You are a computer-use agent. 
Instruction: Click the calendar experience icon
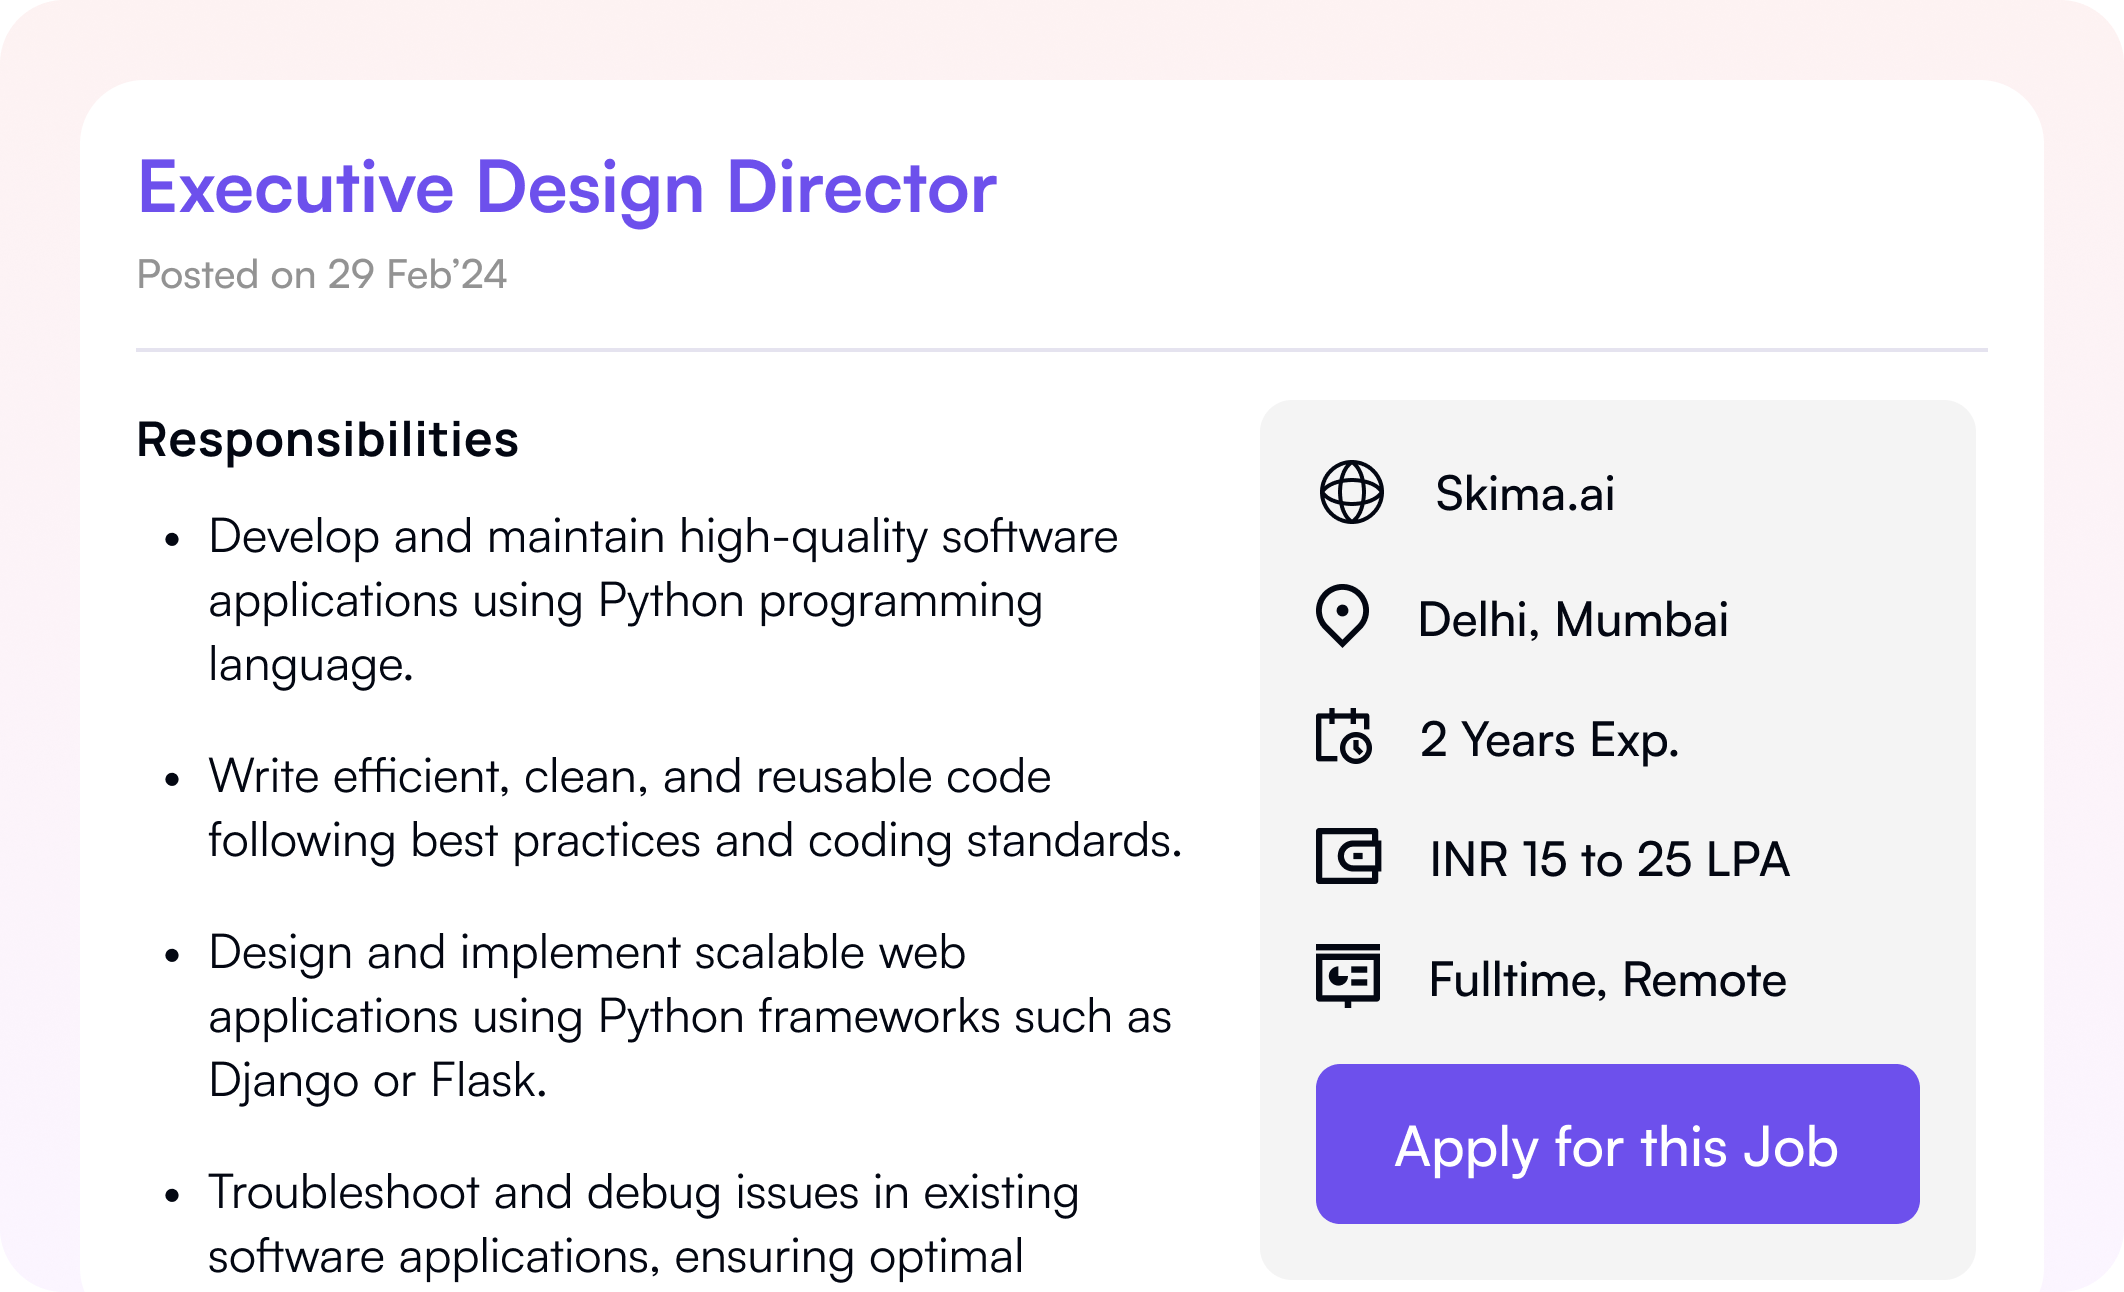pyautogui.click(x=1344, y=737)
